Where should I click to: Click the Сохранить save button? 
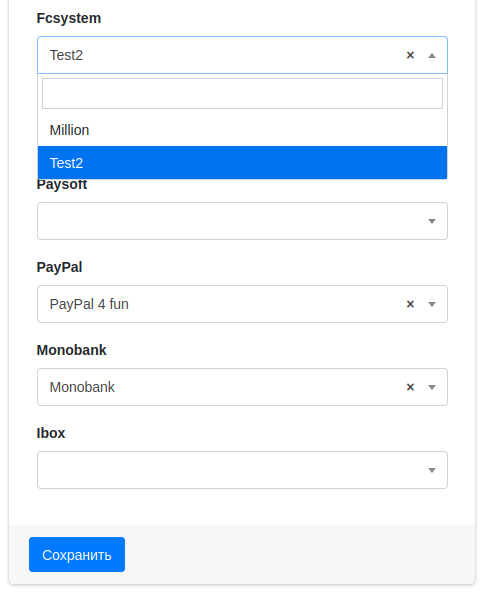77,555
